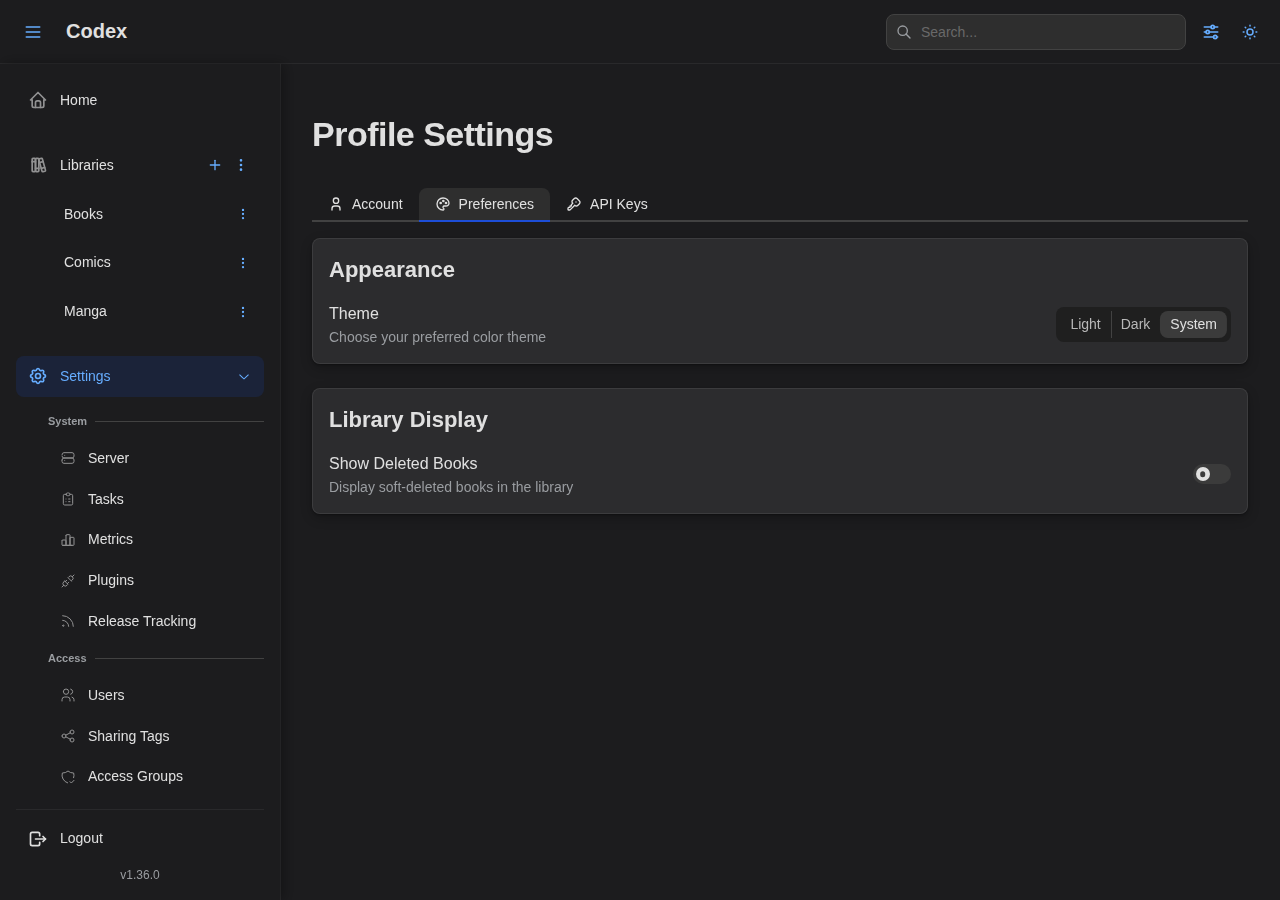Open the Comics library
1280x900 pixels.
click(x=87, y=262)
